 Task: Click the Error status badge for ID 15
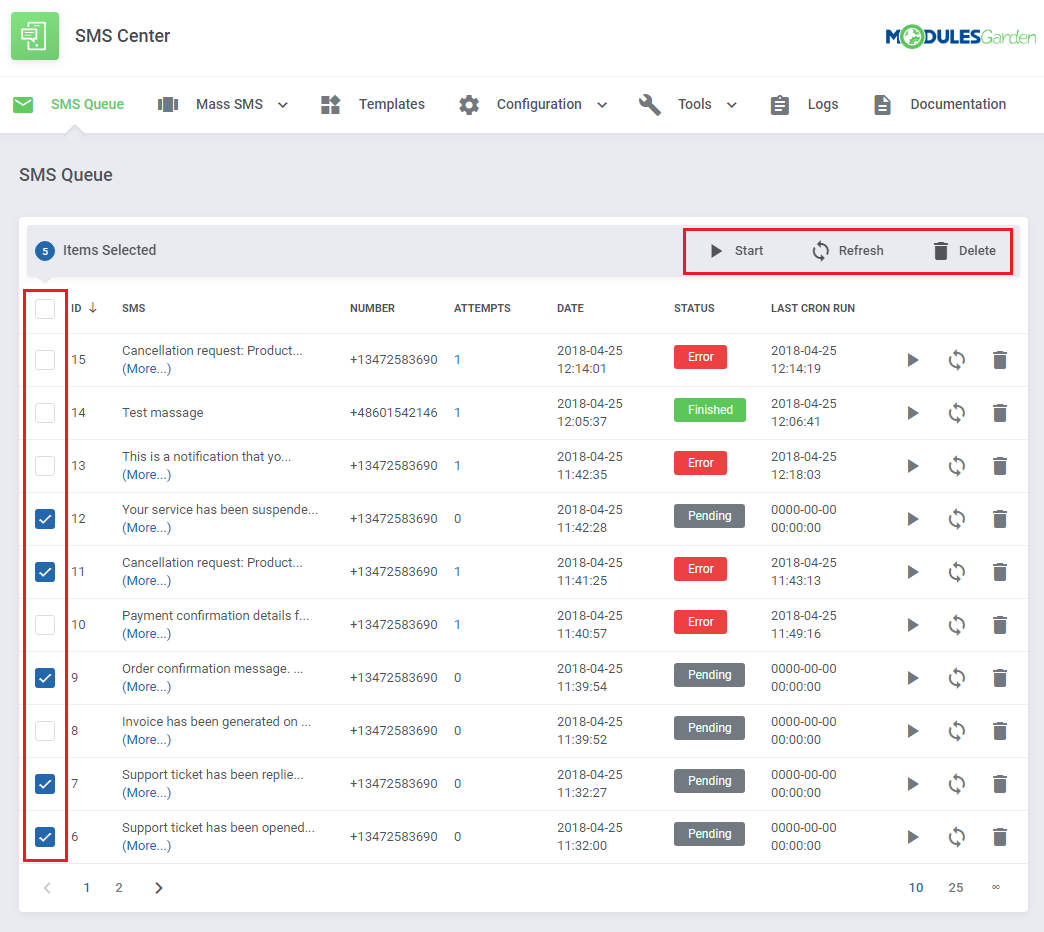(x=700, y=357)
